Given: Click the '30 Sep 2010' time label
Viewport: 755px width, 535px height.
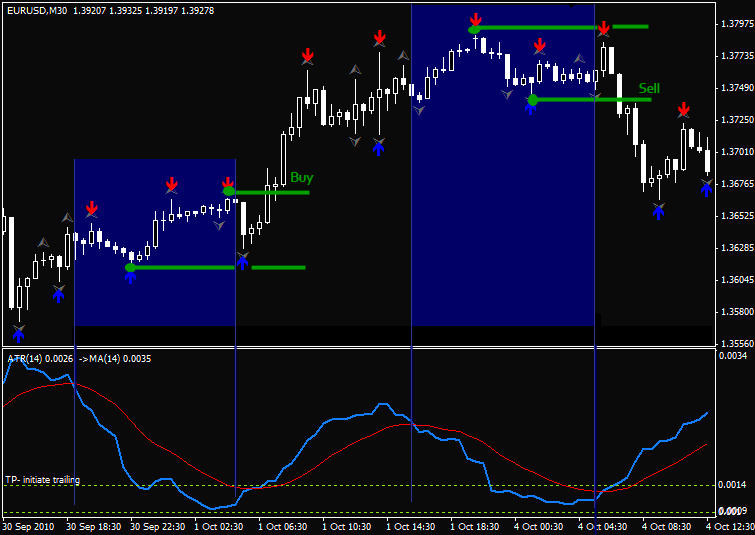Looking at the screenshot, I should tap(28, 527).
